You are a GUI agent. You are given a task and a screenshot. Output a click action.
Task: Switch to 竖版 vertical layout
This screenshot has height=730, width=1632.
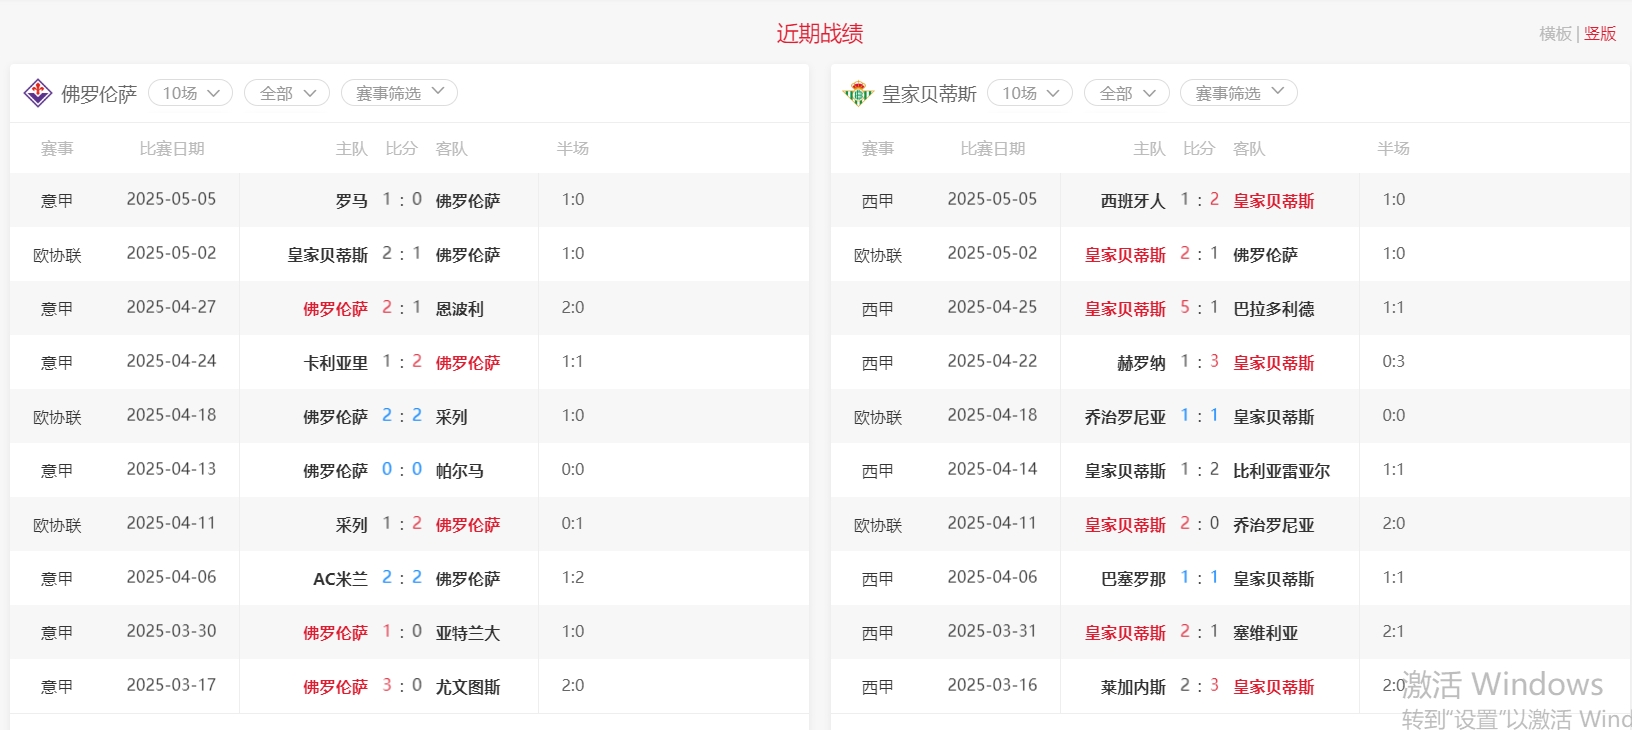coord(1600,34)
